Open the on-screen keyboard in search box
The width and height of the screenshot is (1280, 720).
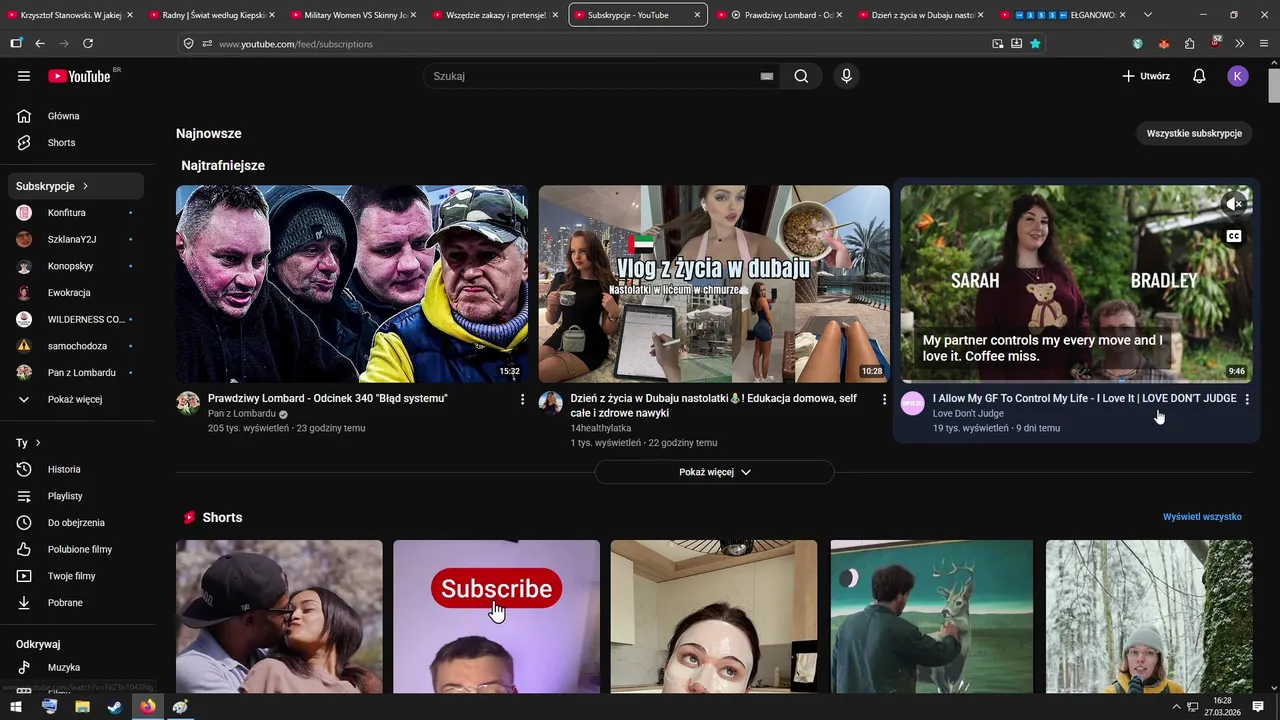[x=767, y=76]
